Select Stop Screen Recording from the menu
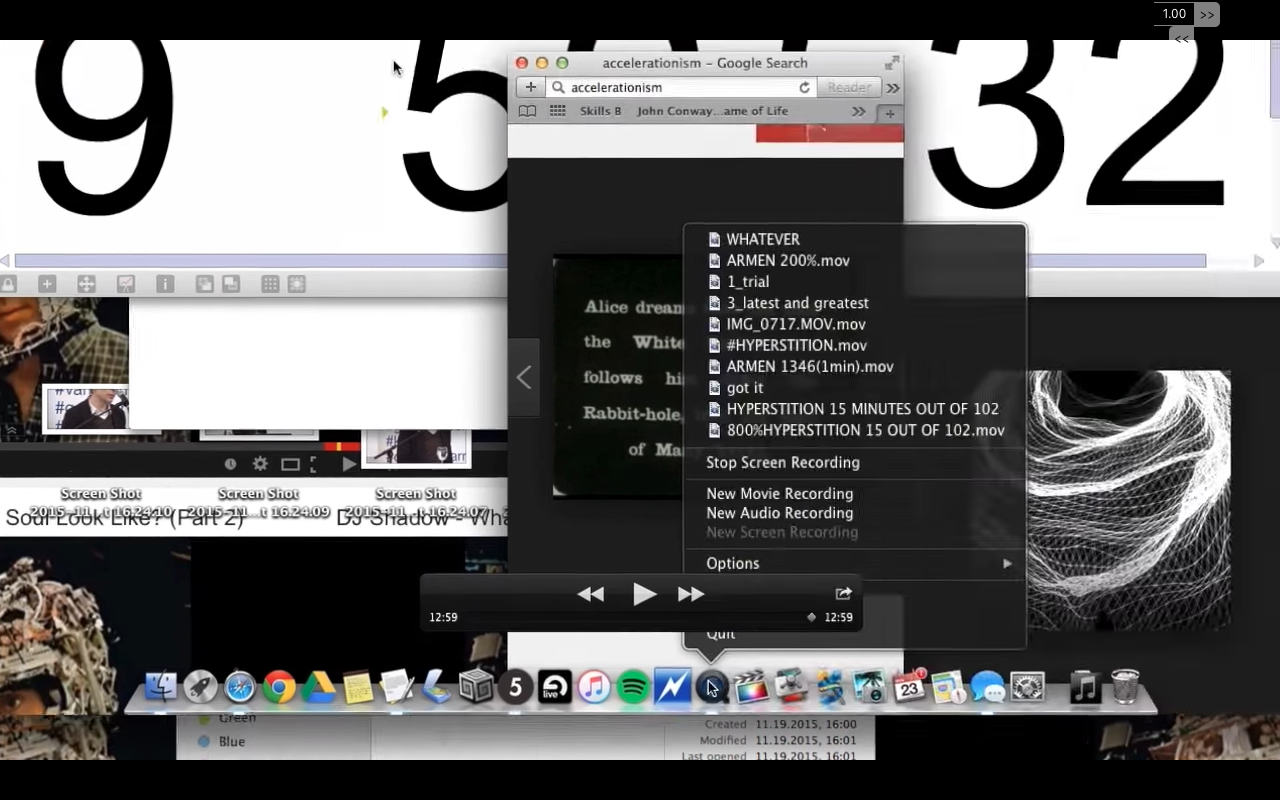 click(783, 462)
